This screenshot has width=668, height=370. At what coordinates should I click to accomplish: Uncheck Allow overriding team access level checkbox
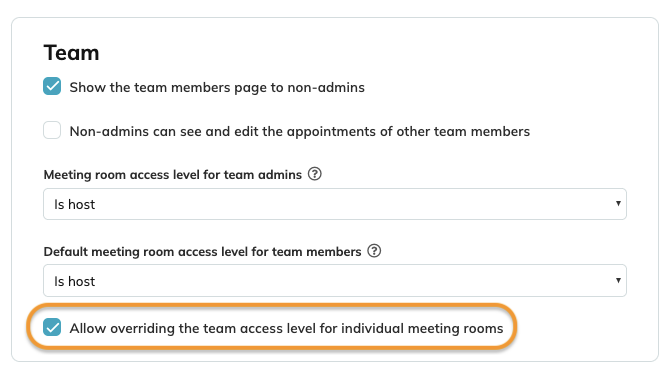click(x=52, y=327)
